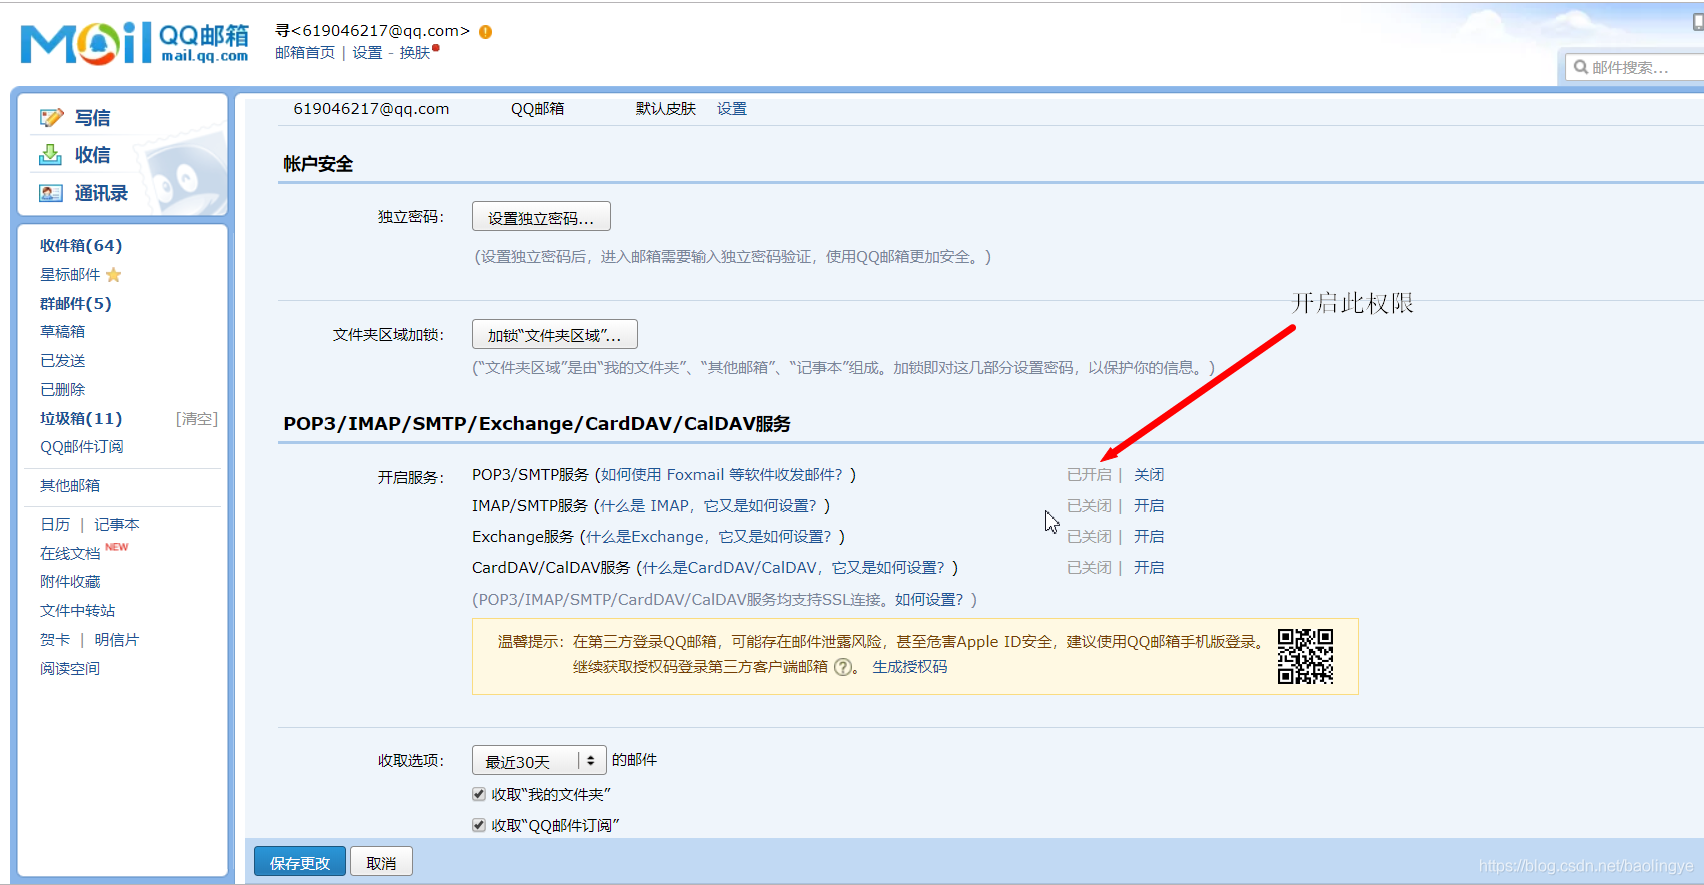1704x885 pixels.
Task: Open 草稿箱 drafts folder
Action: [63, 332]
